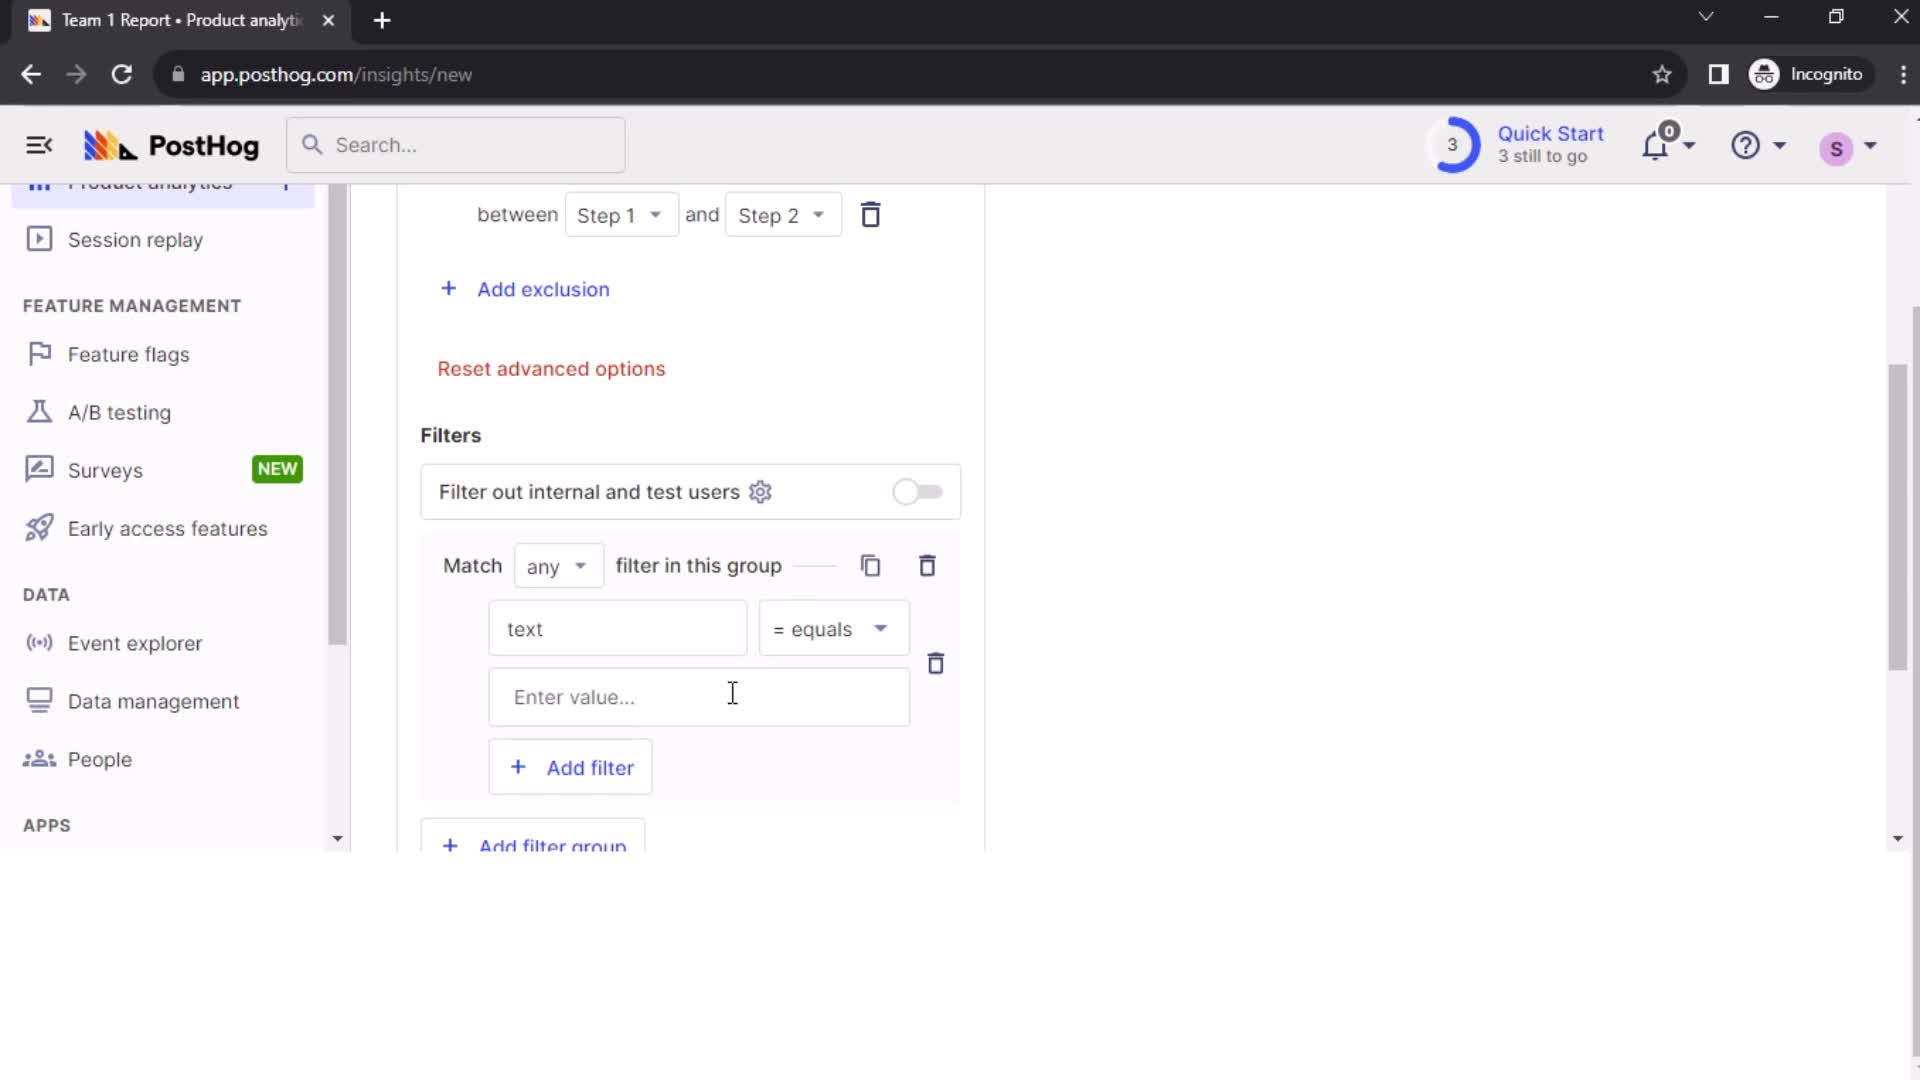Image resolution: width=1920 pixels, height=1080 pixels.
Task: Click the filter settings gear icon
Action: [x=761, y=492]
